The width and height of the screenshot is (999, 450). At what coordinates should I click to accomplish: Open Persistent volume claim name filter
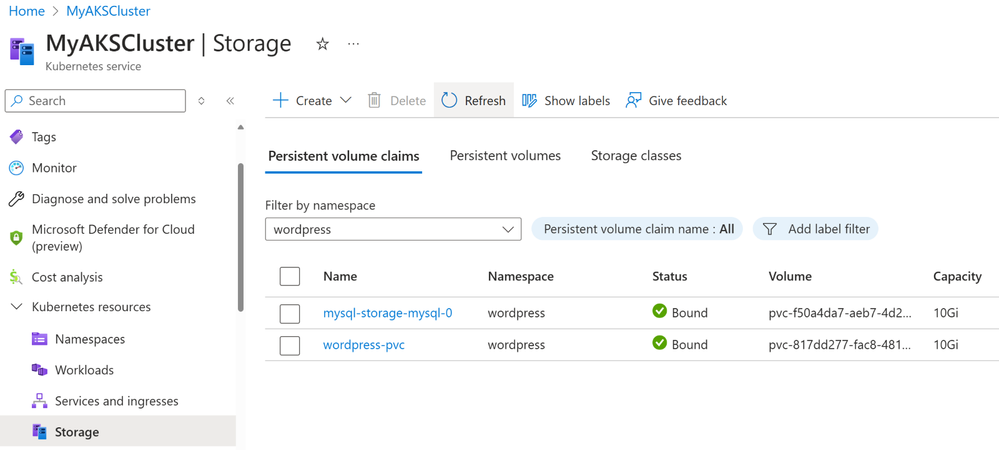637,229
